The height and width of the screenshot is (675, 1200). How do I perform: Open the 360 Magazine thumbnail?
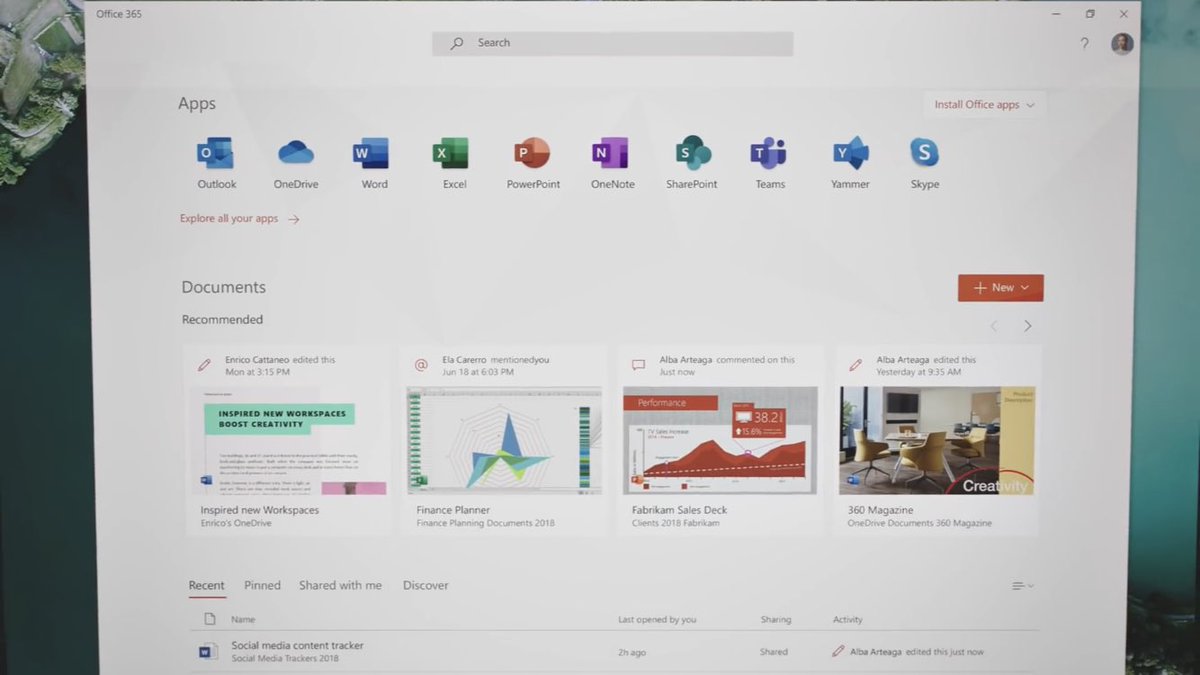tap(937, 441)
